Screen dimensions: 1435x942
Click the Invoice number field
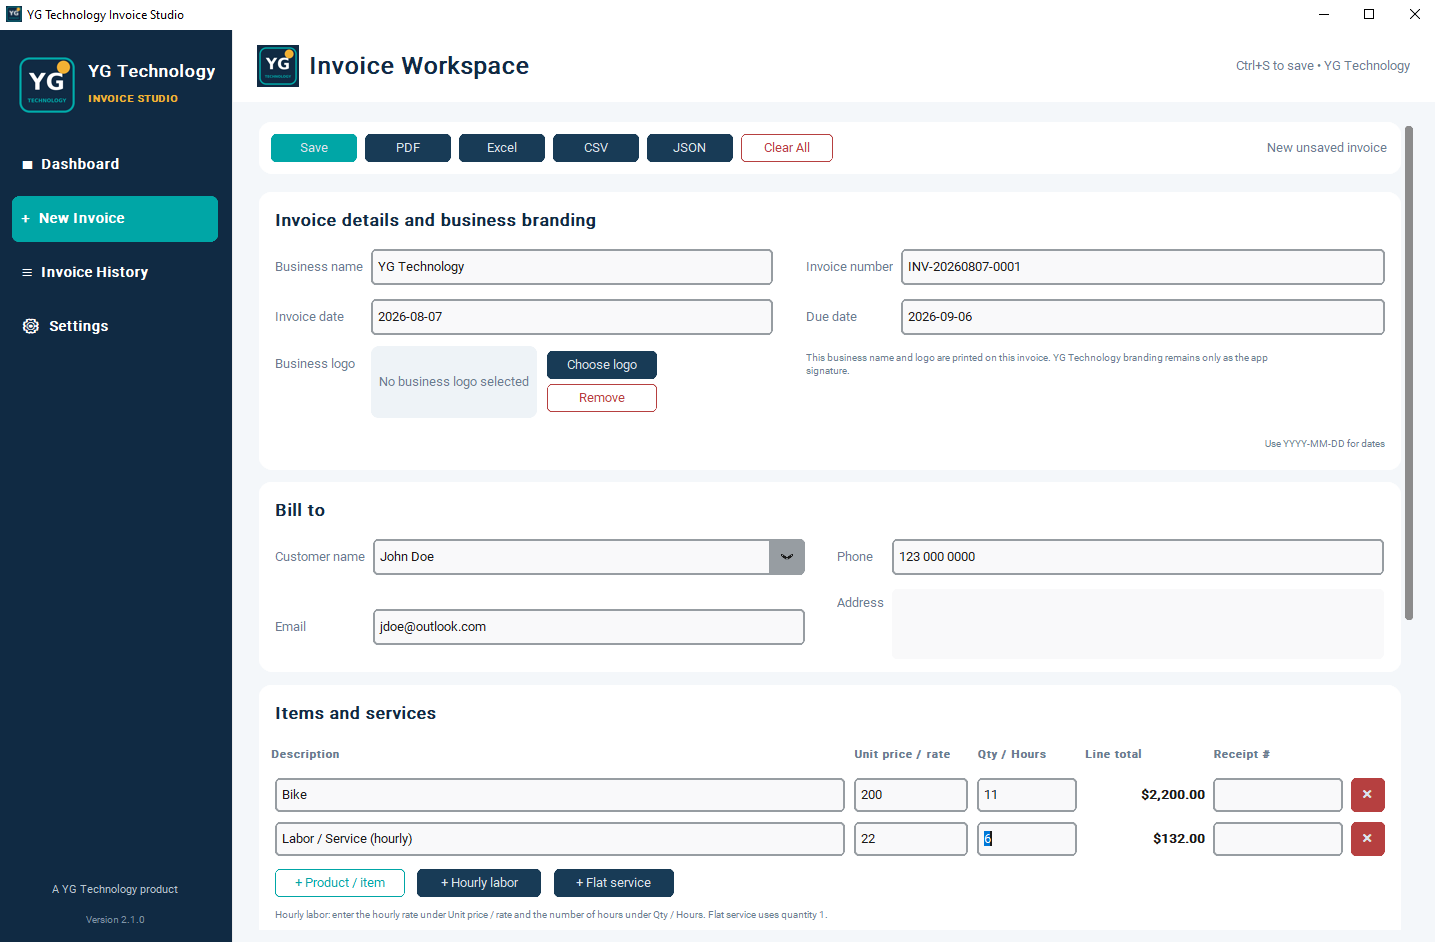tap(1143, 267)
